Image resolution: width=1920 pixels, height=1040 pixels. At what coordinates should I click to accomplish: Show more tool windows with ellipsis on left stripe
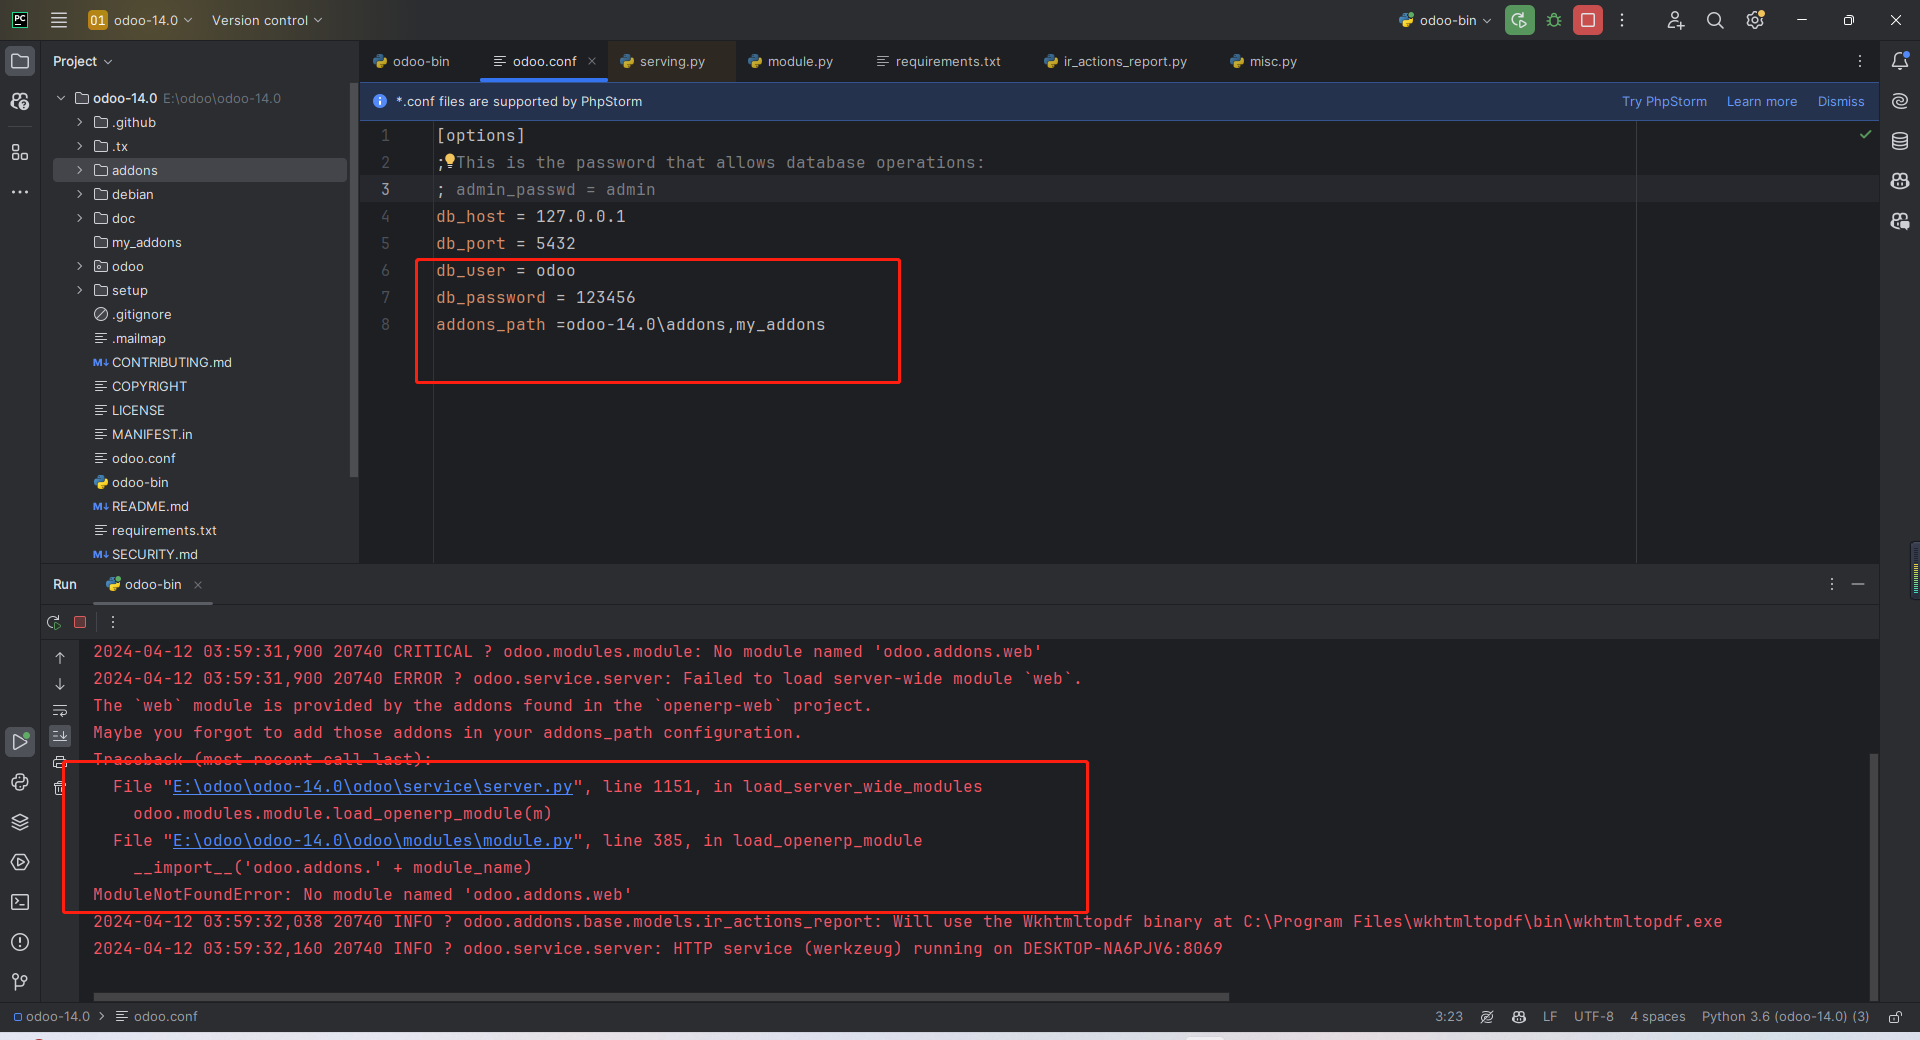tap(20, 192)
